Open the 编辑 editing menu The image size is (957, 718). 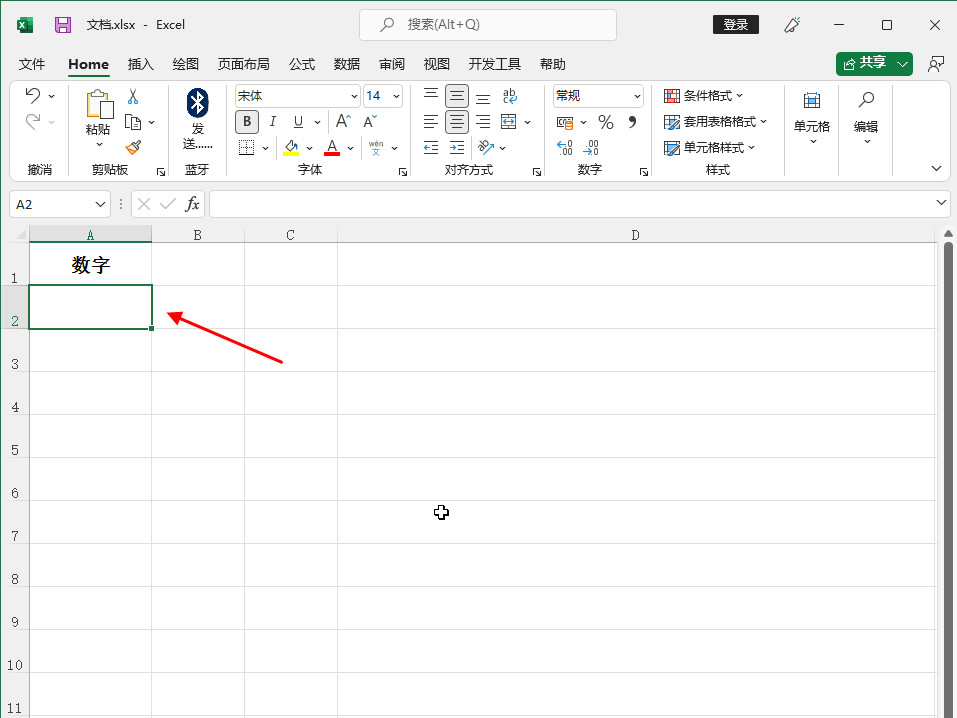click(x=866, y=118)
